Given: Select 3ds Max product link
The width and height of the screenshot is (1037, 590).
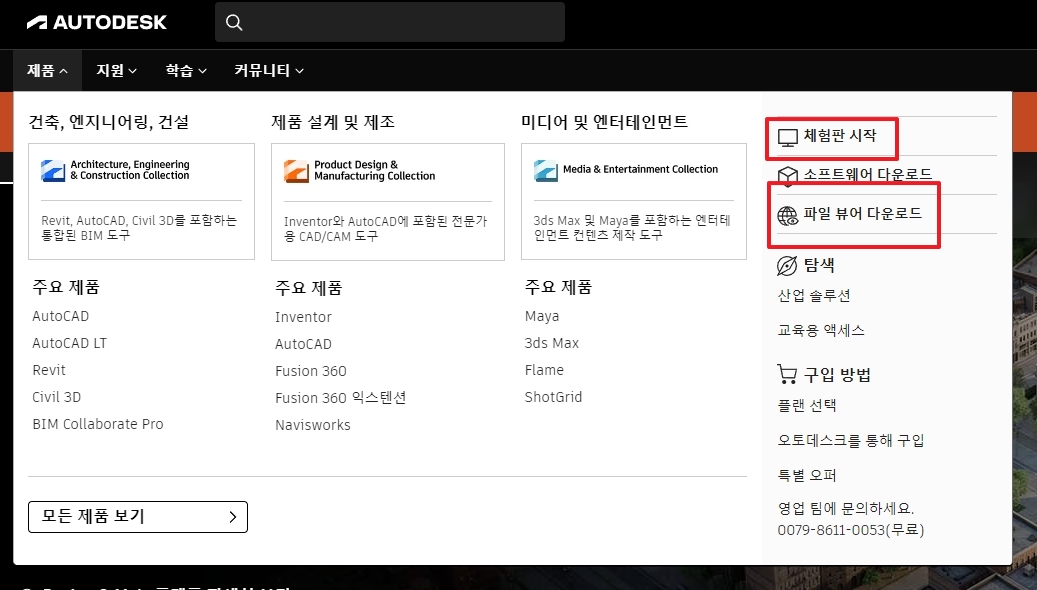Looking at the screenshot, I should click(x=552, y=343).
